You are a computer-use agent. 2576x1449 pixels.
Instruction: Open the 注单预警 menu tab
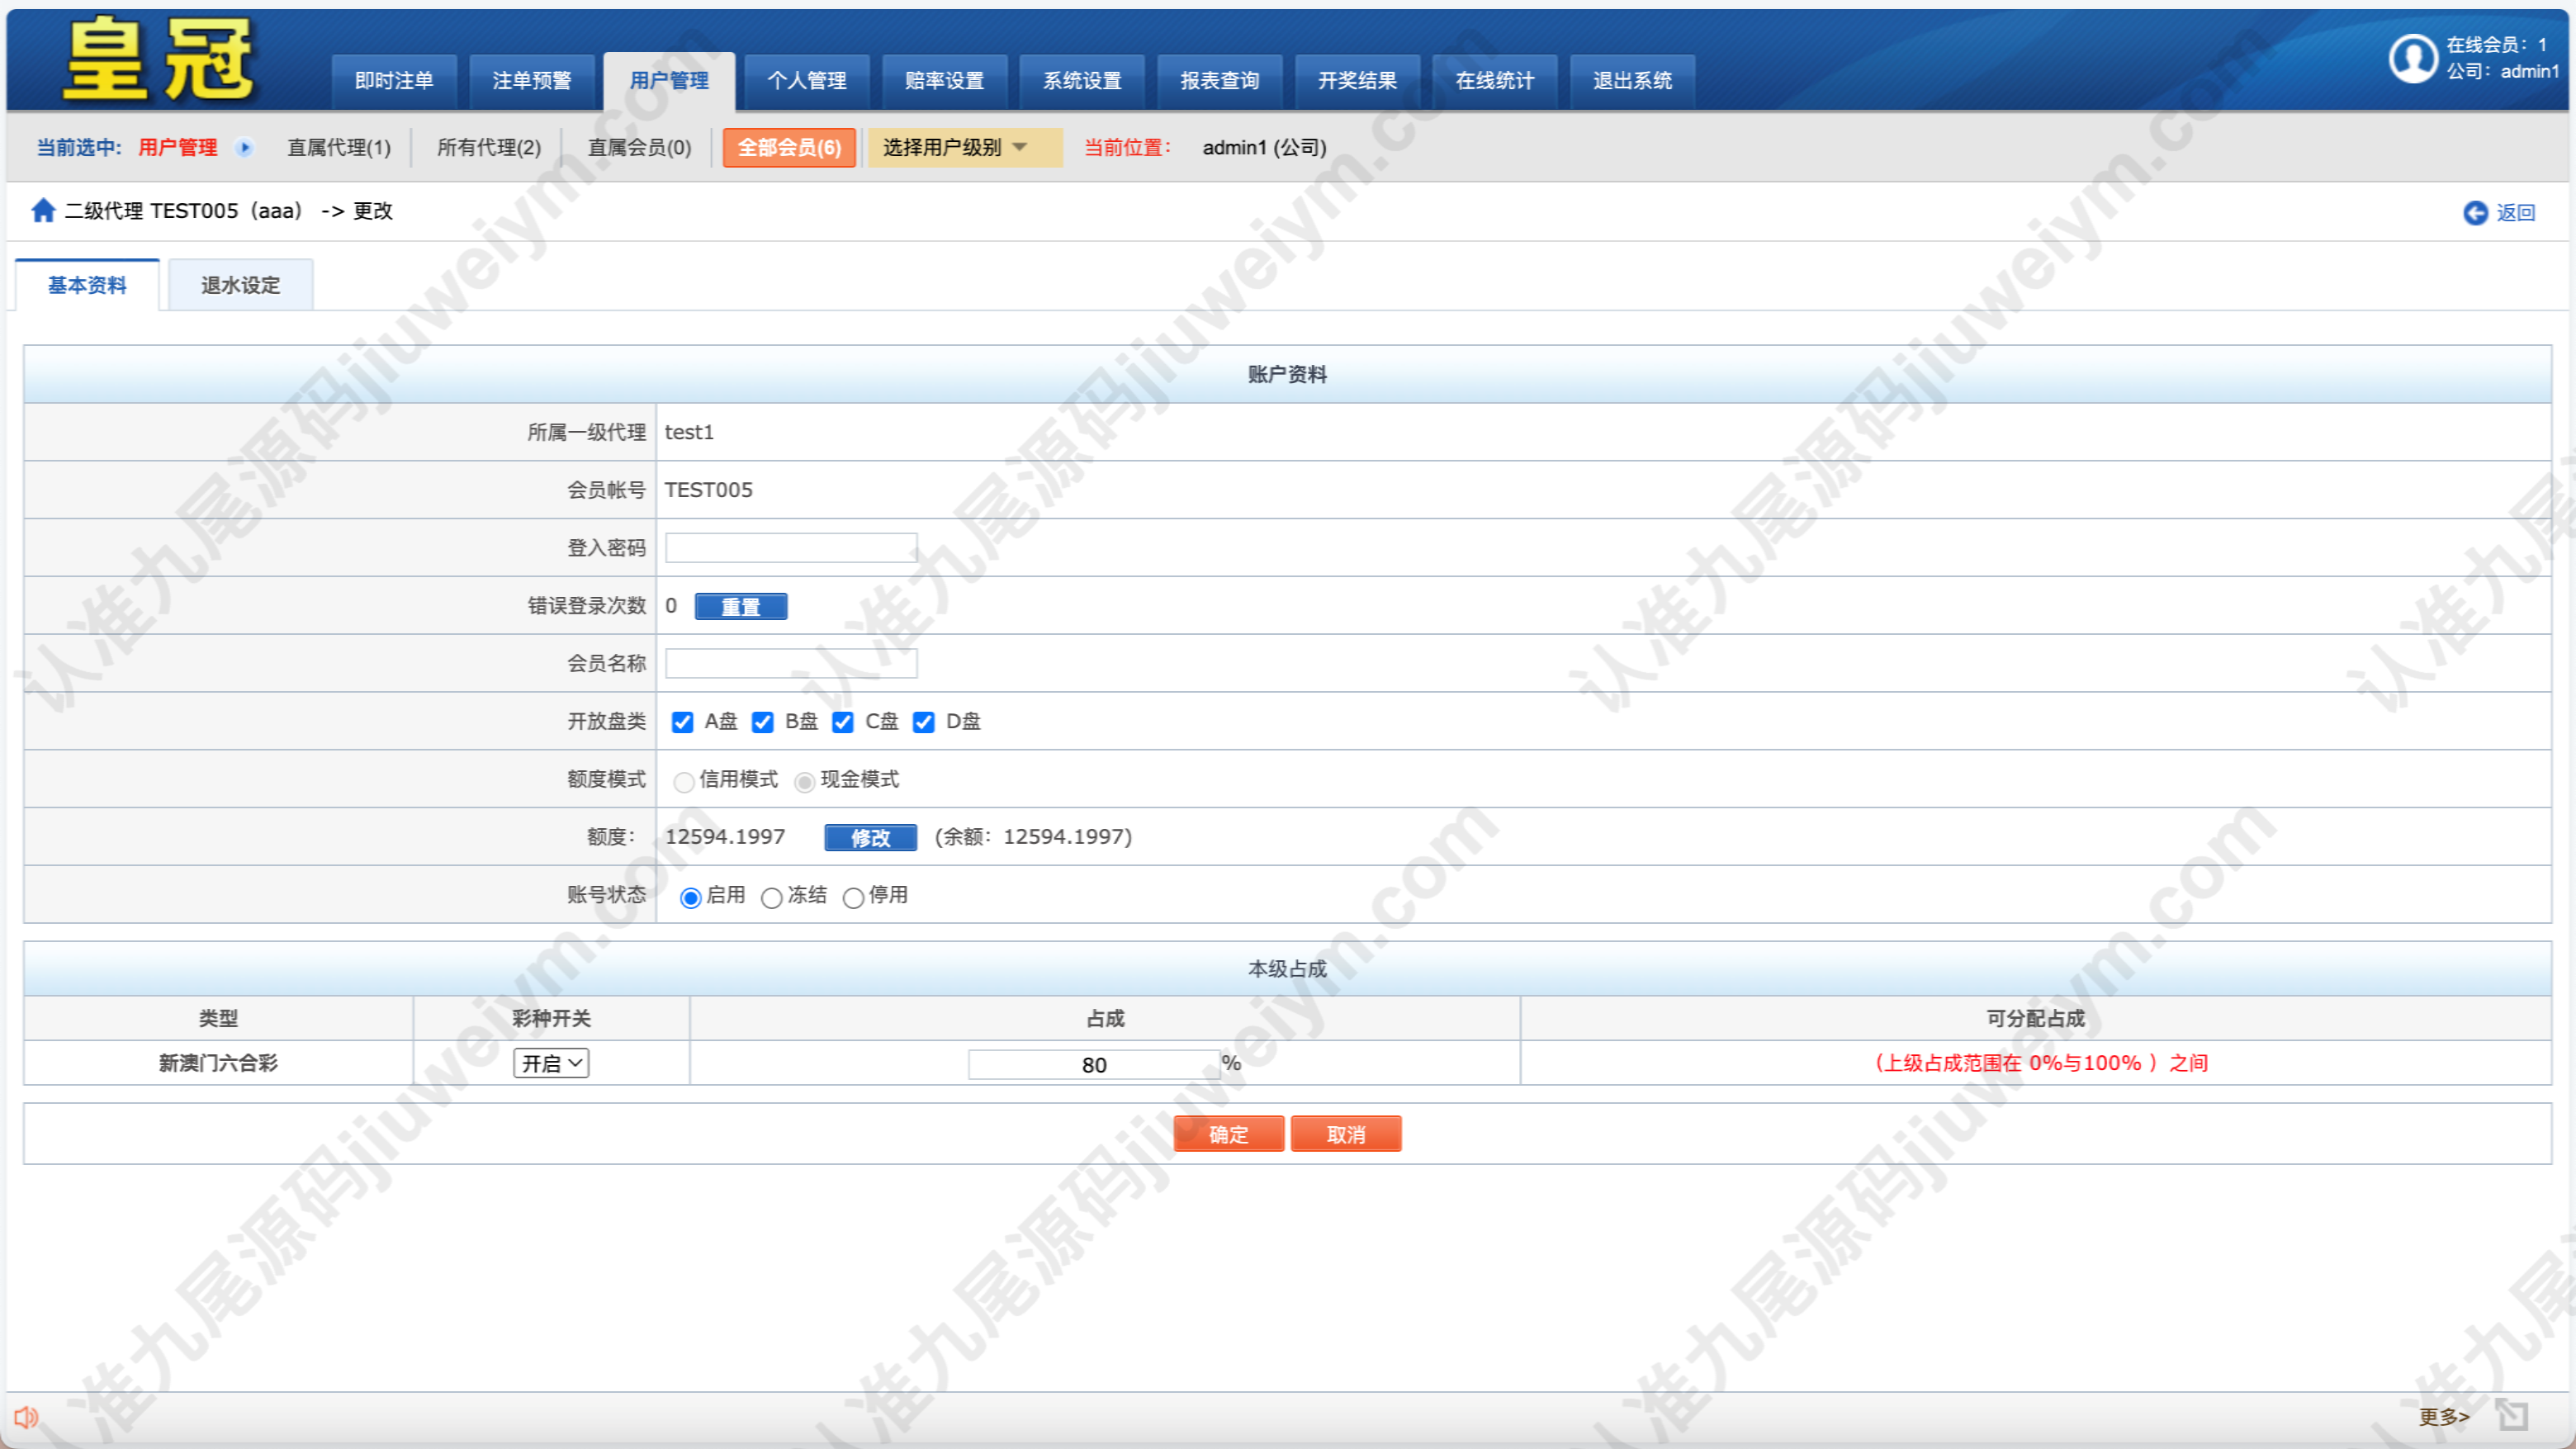[532, 81]
